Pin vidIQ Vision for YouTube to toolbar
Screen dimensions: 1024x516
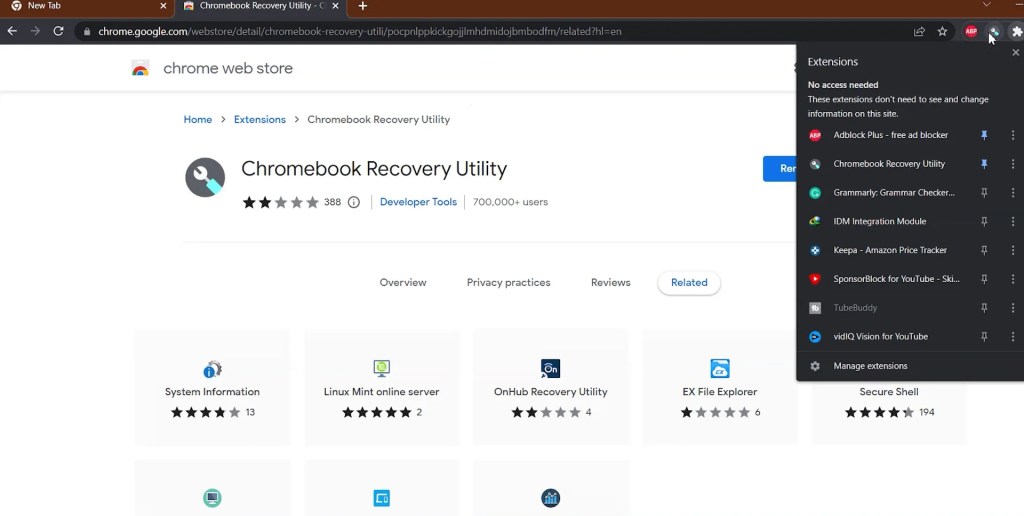[x=984, y=336]
